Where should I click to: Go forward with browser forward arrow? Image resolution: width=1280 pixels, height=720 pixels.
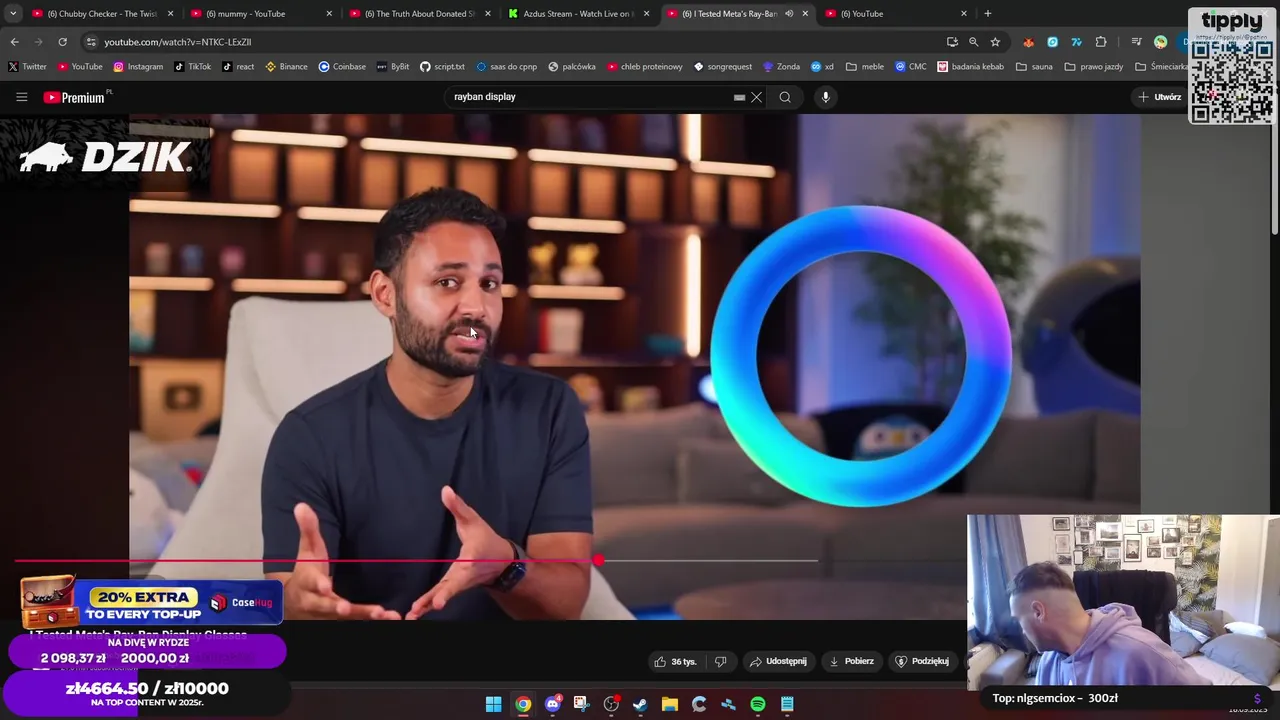click(38, 42)
